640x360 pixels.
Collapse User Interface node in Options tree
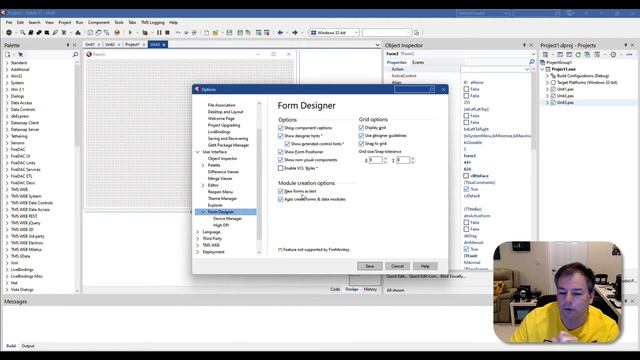point(198,152)
